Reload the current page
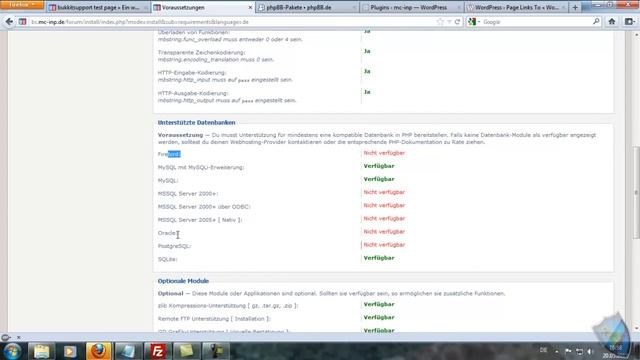 coord(457,22)
